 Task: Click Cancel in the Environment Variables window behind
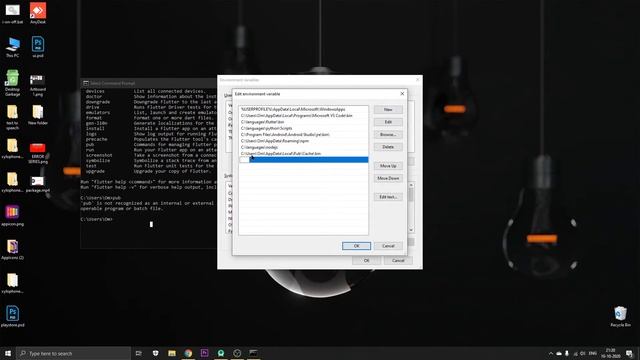[398, 260]
